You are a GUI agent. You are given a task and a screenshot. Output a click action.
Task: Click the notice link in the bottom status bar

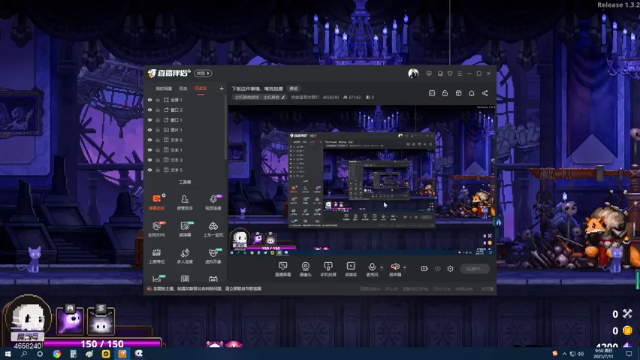click(207, 289)
